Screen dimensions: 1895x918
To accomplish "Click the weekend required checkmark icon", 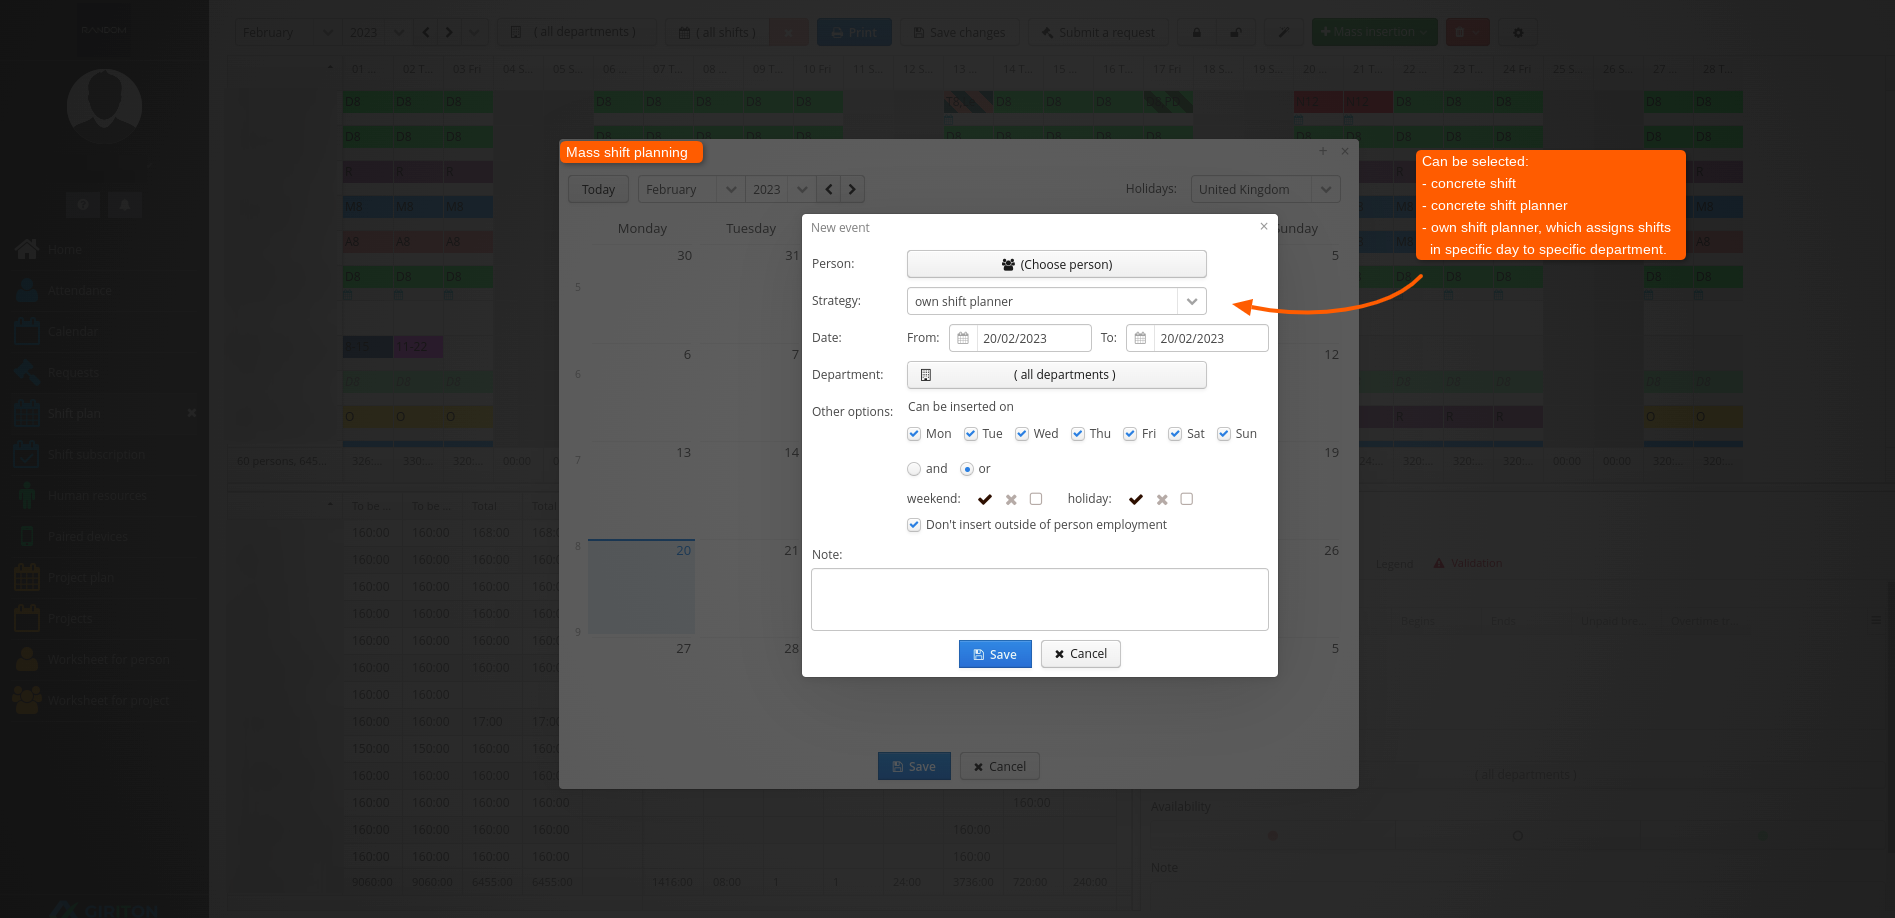I will point(985,499).
